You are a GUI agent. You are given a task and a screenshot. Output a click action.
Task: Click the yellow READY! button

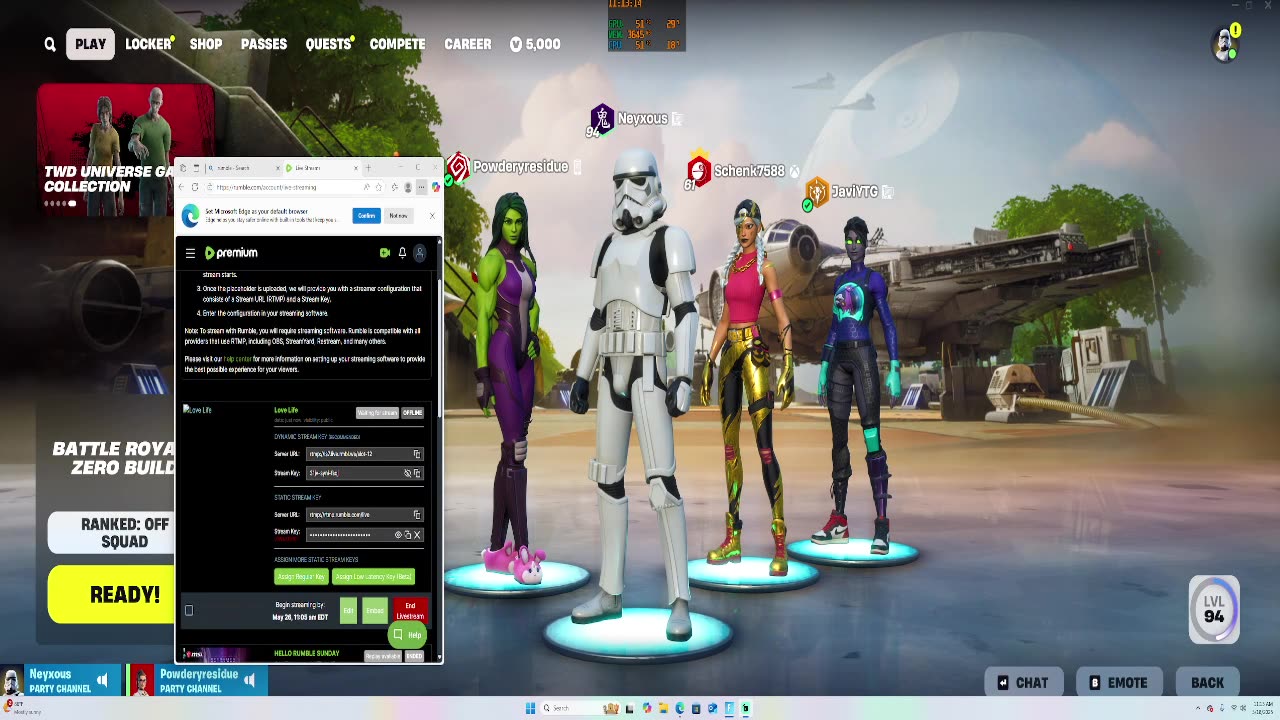coord(111,594)
